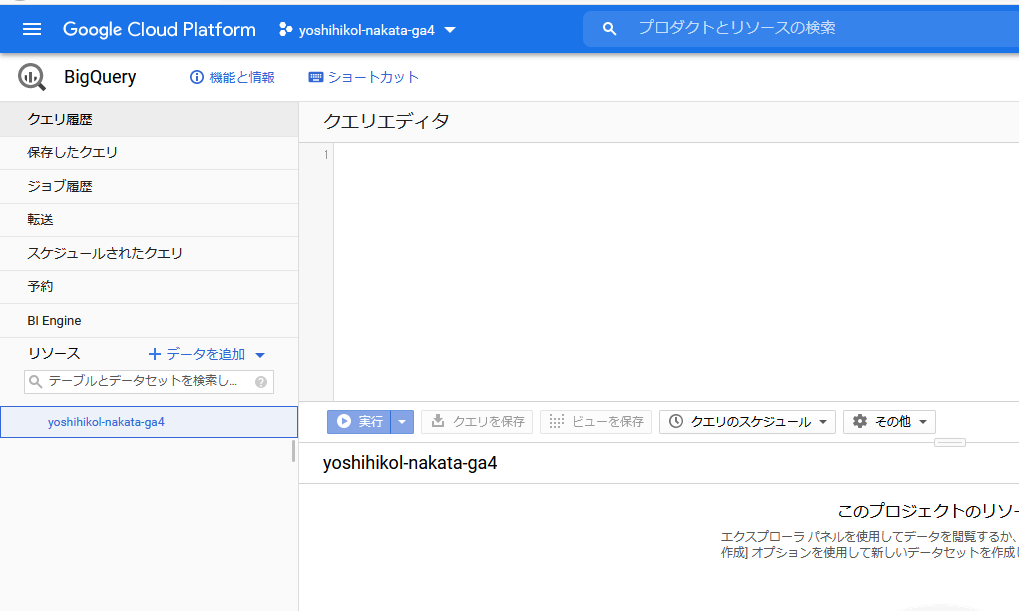Run the query with 実行 button
1019x611 pixels.
(x=359, y=422)
